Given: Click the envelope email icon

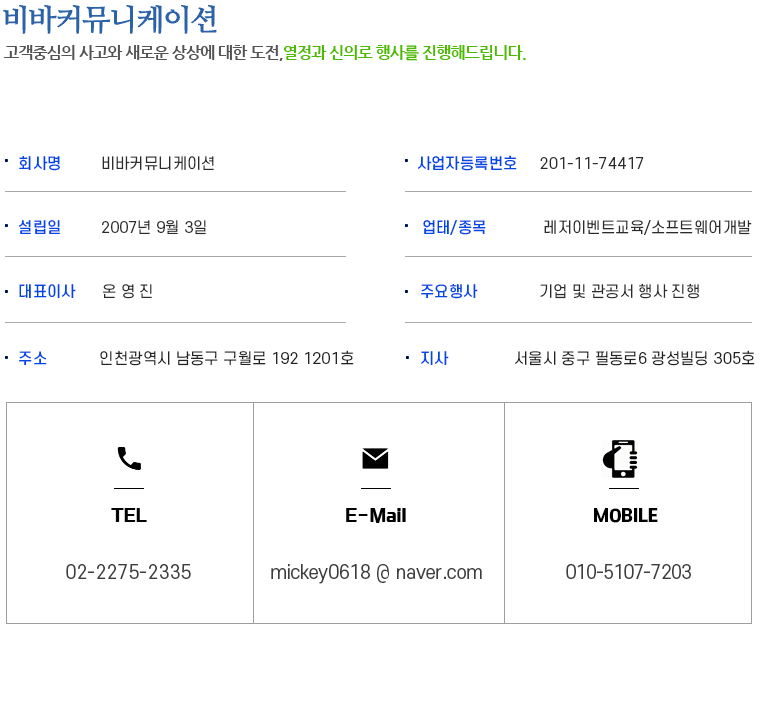Looking at the screenshot, I should [375, 458].
